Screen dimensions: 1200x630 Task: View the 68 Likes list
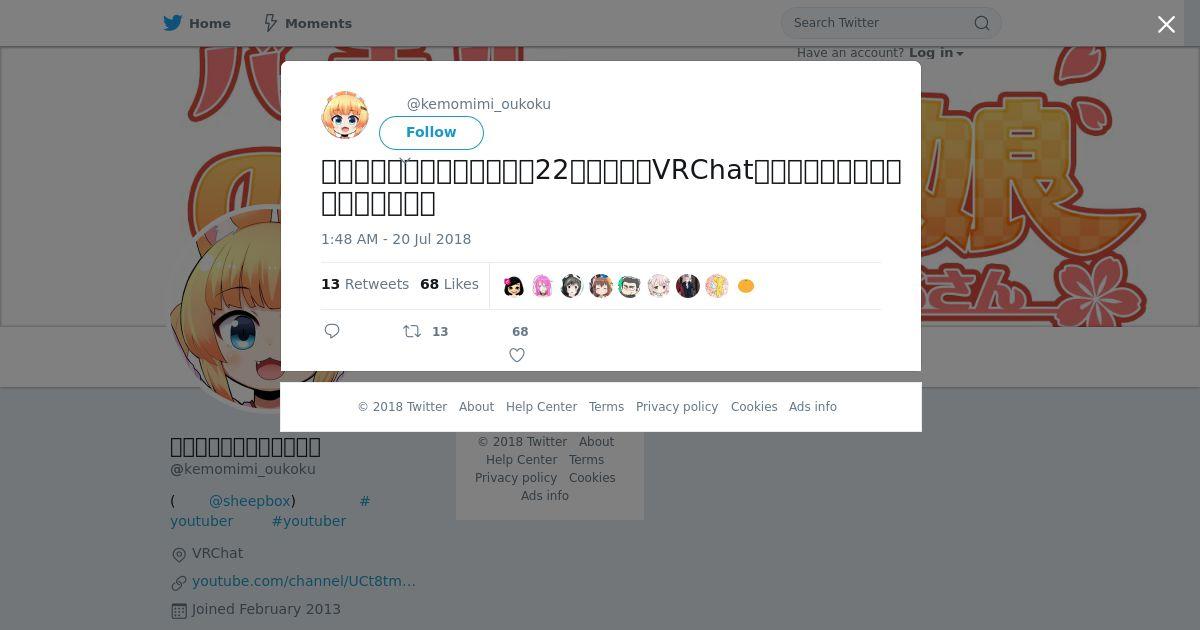pos(449,284)
